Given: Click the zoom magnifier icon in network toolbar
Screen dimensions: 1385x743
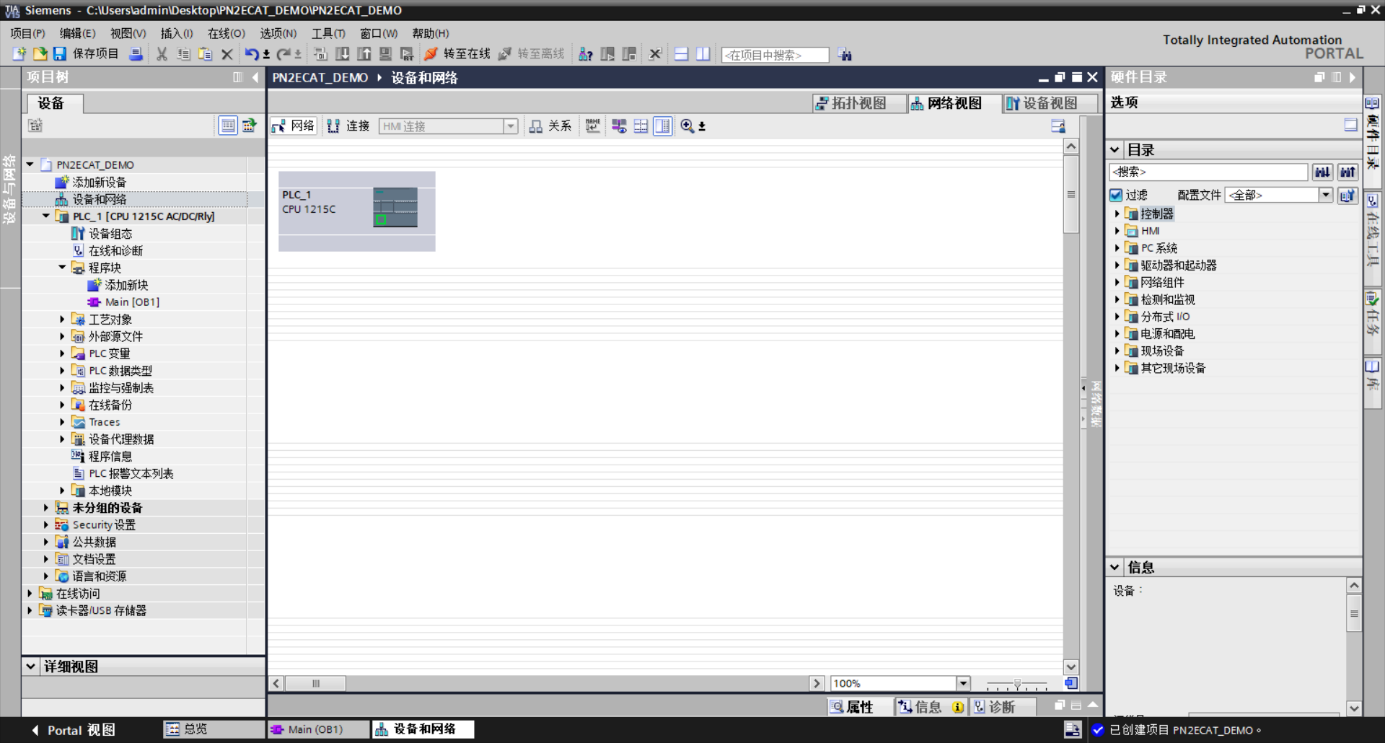Looking at the screenshot, I should pos(687,126).
